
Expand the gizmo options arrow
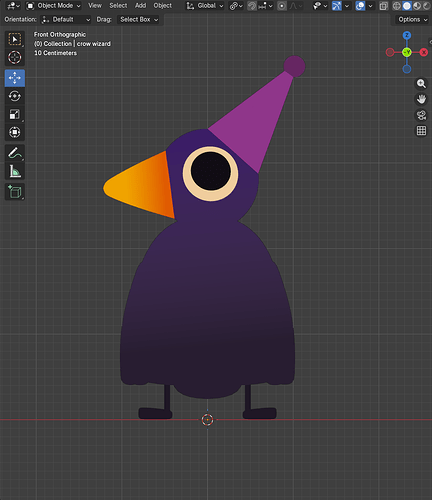[347, 6]
